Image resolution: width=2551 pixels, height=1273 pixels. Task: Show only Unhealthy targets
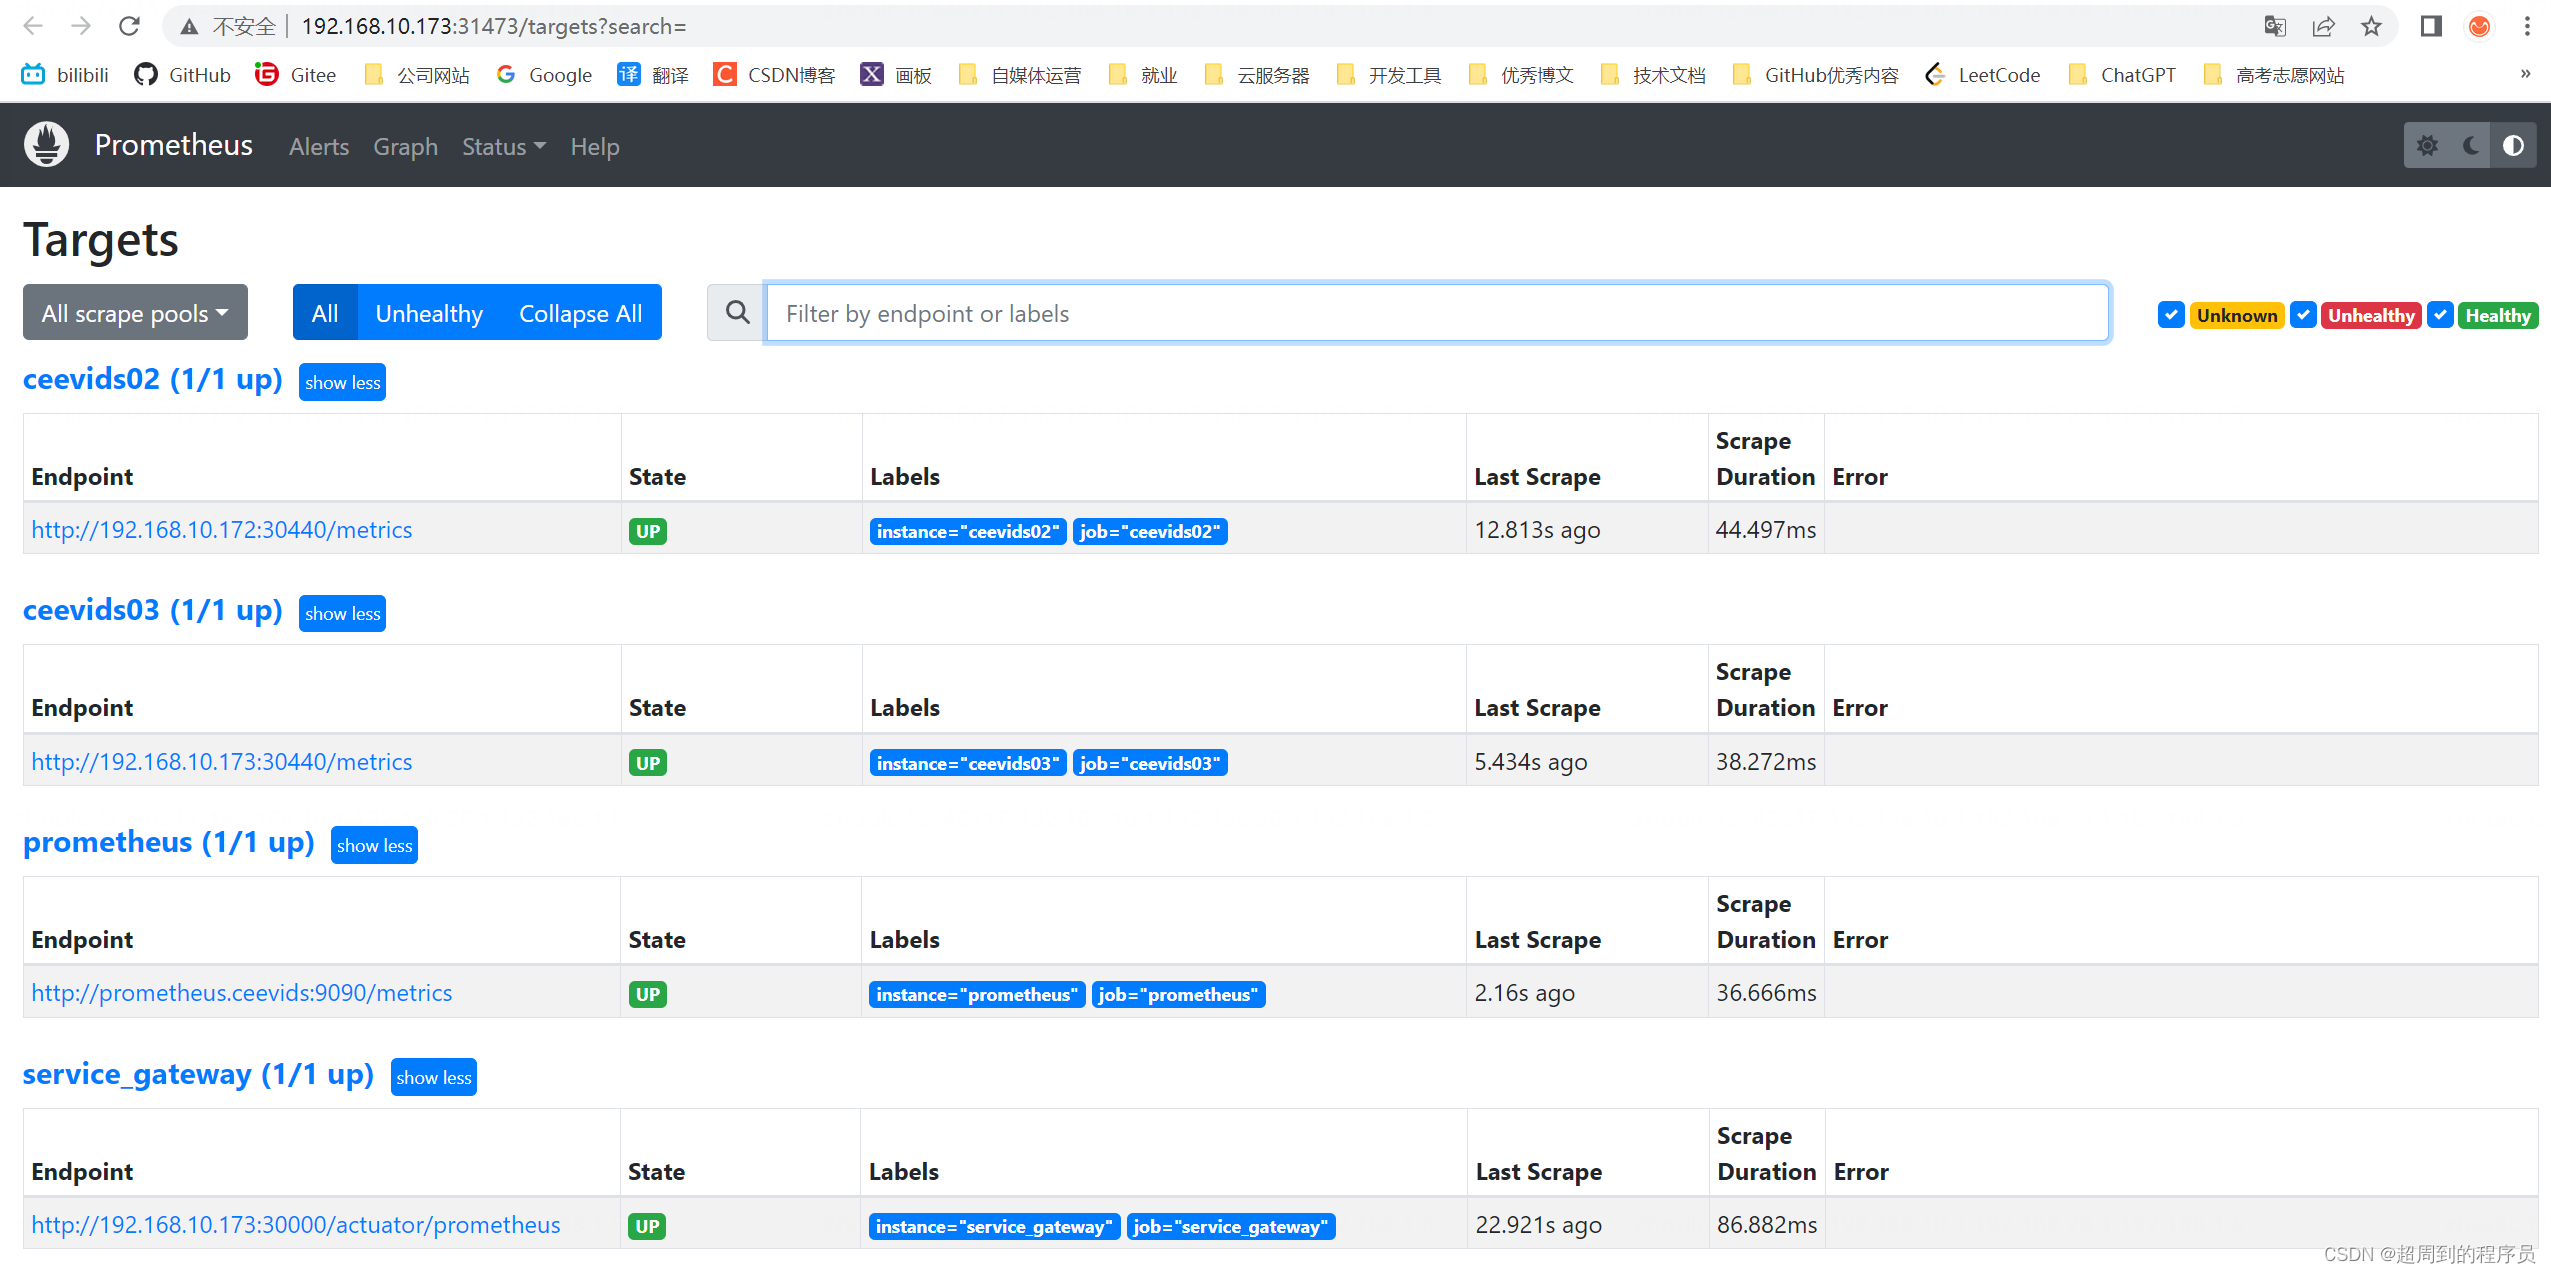(x=429, y=313)
